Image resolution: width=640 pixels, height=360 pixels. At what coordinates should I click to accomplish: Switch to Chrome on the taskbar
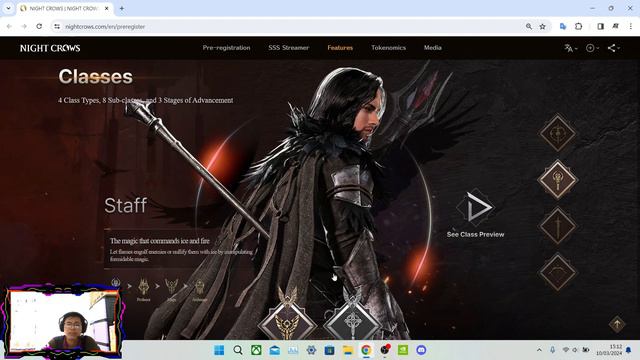(366, 350)
